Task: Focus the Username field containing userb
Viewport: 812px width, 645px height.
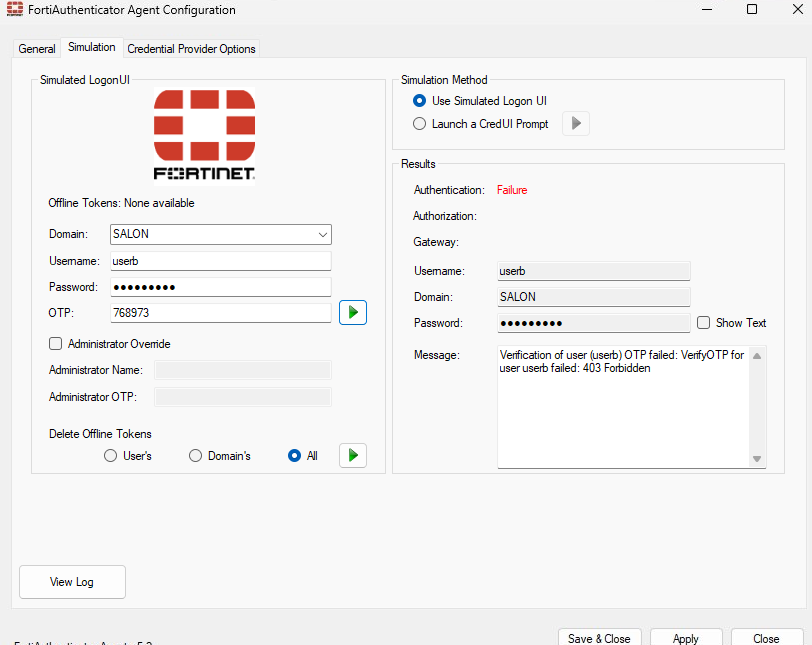Action: point(219,261)
